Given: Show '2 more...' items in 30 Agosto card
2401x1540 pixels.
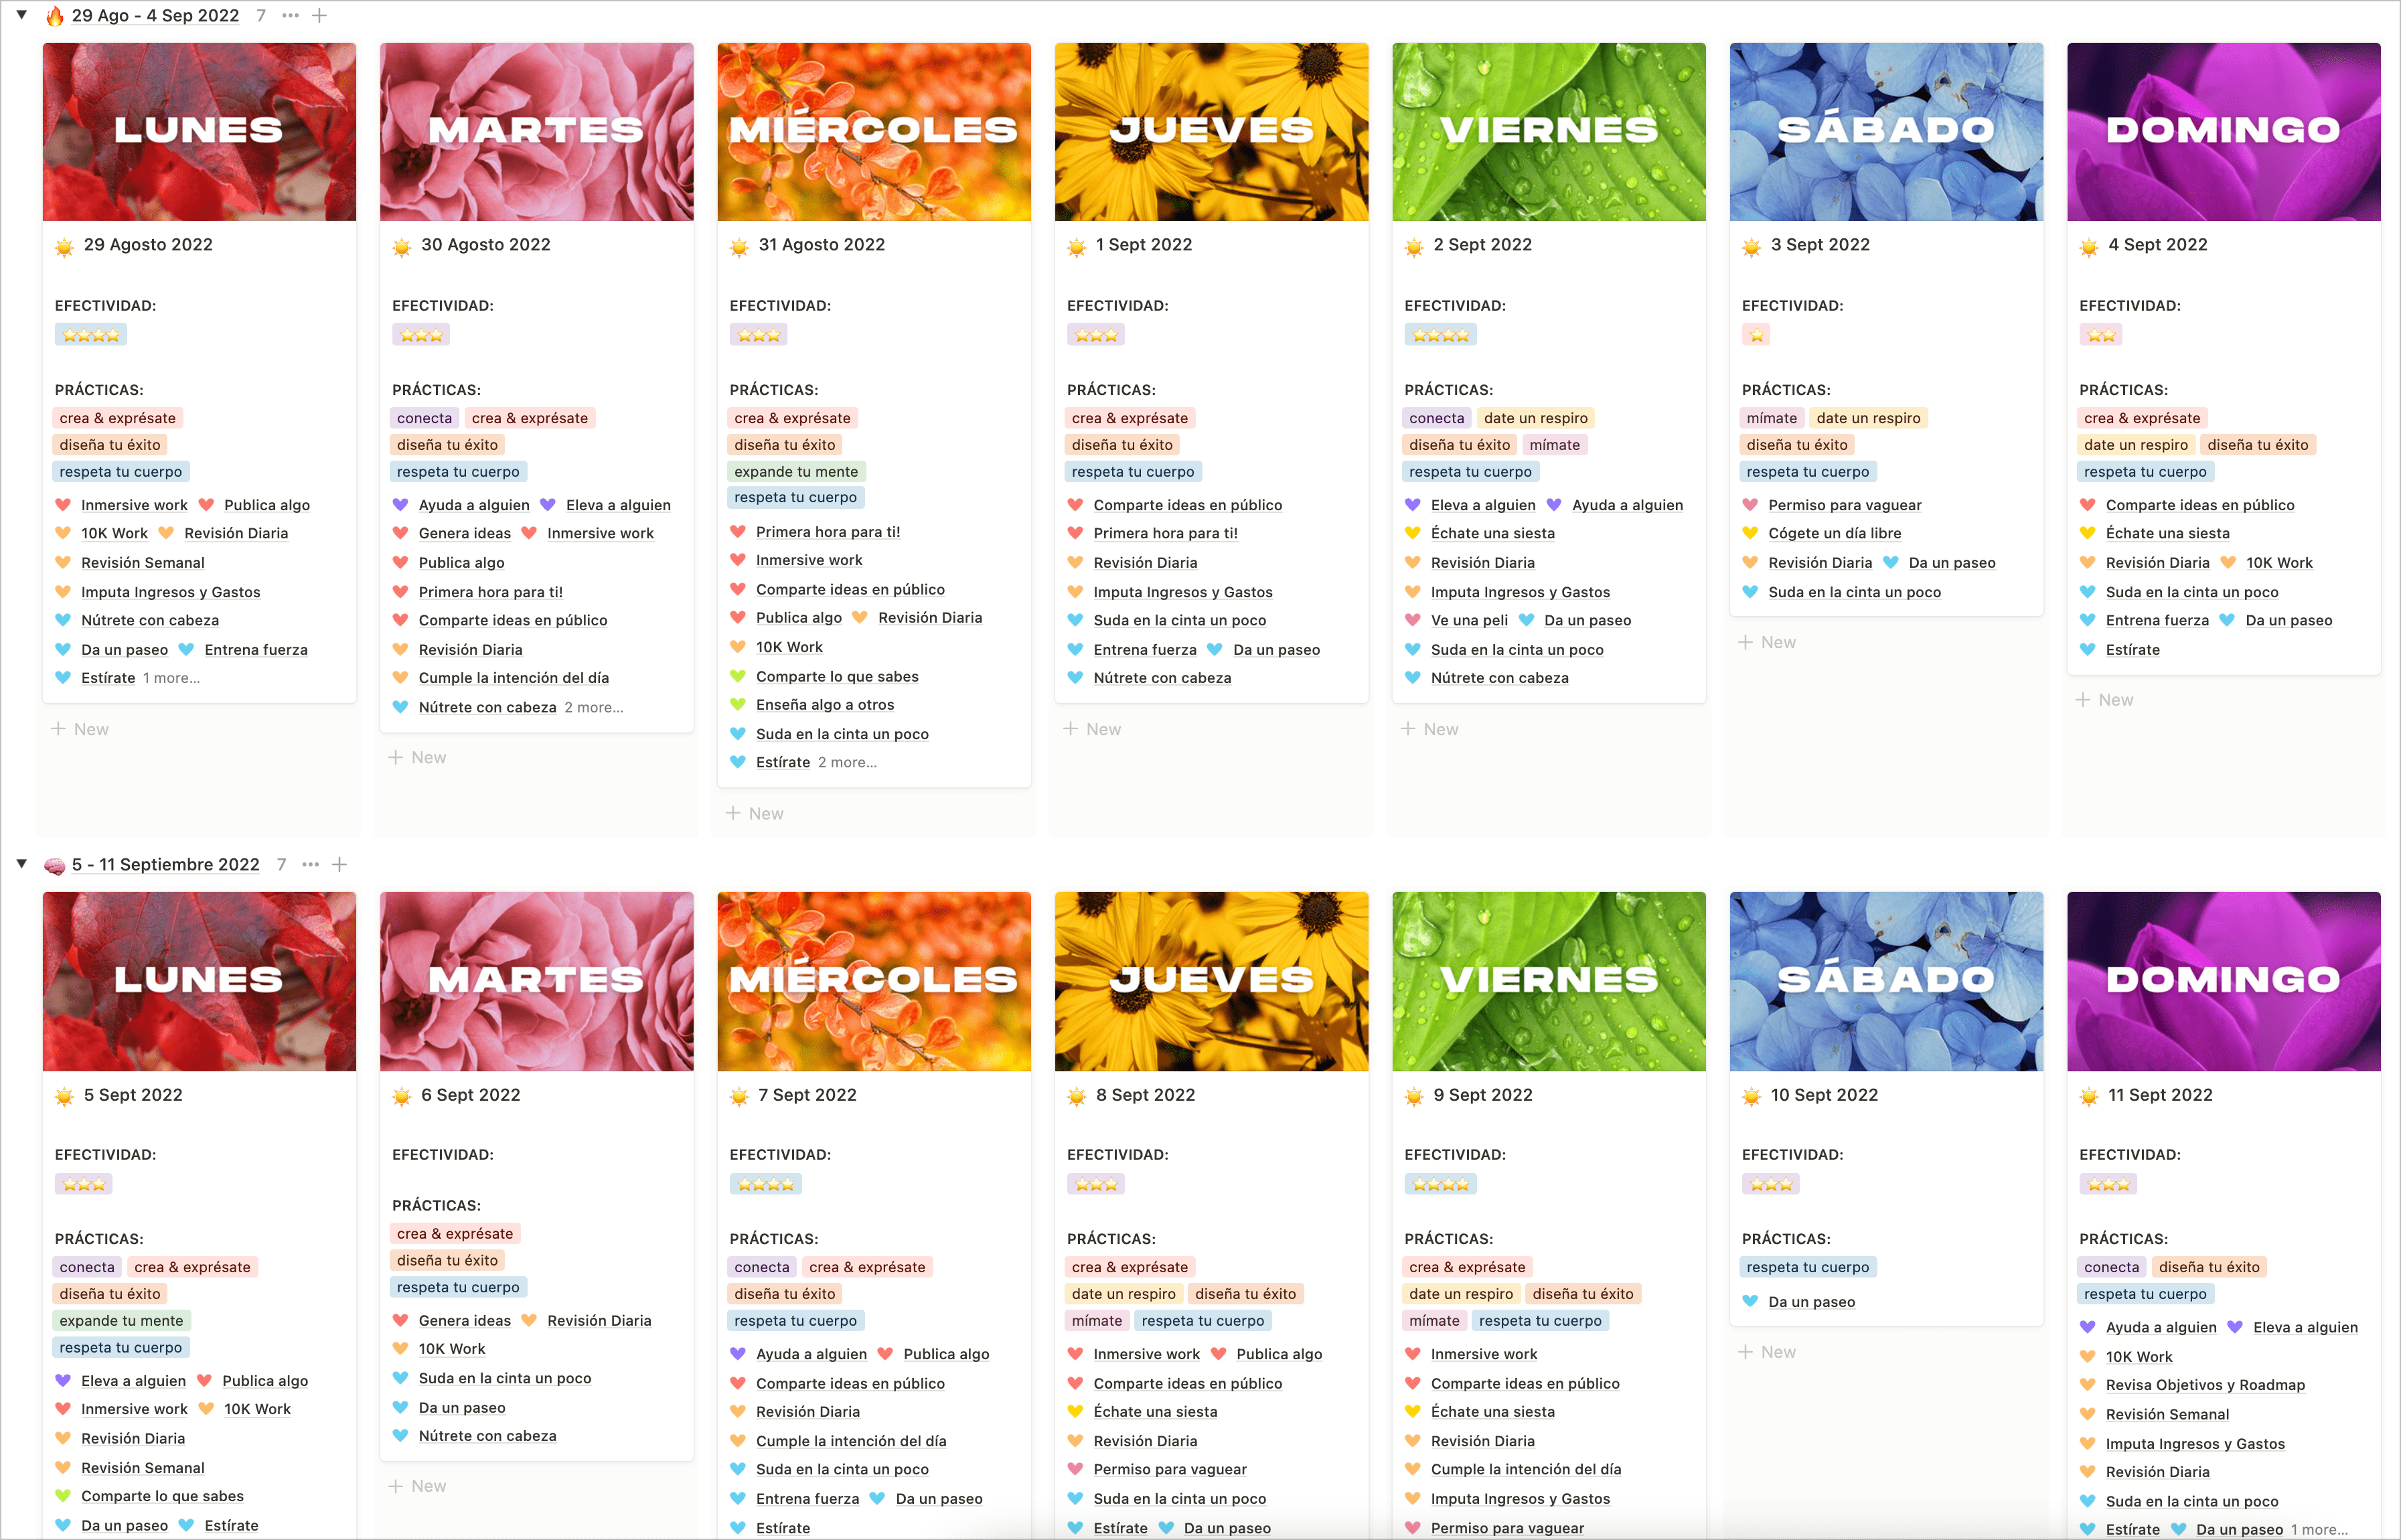Looking at the screenshot, I should point(593,707).
